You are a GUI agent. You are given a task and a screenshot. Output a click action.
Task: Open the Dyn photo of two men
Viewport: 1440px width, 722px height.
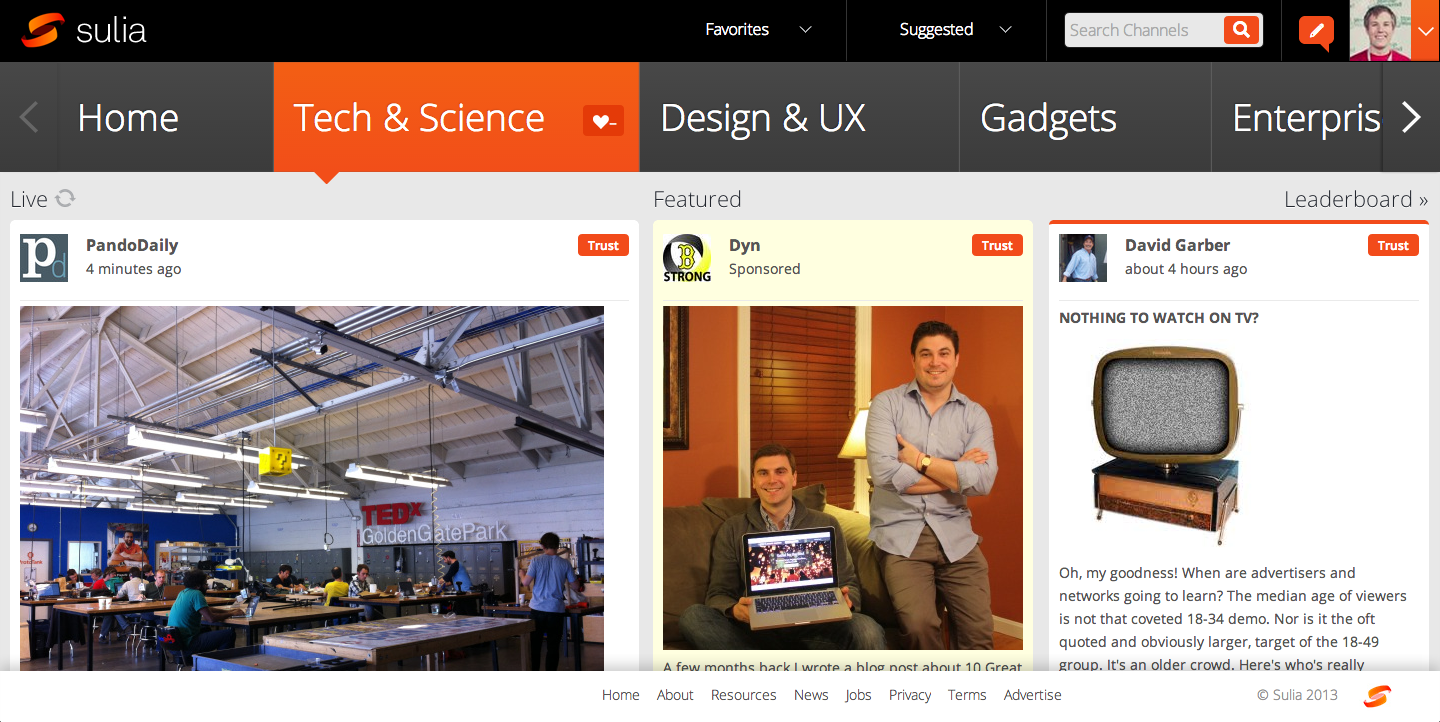point(843,478)
